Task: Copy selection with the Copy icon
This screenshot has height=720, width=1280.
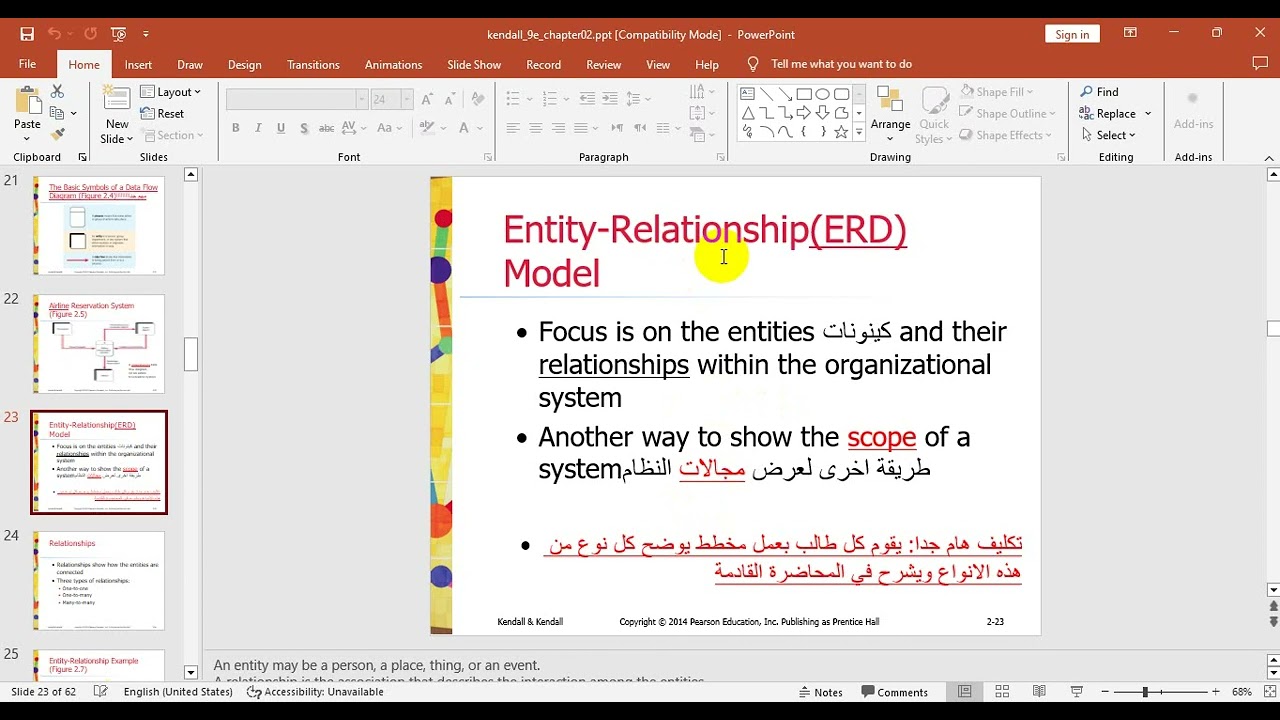Action: click(x=57, y=113)
